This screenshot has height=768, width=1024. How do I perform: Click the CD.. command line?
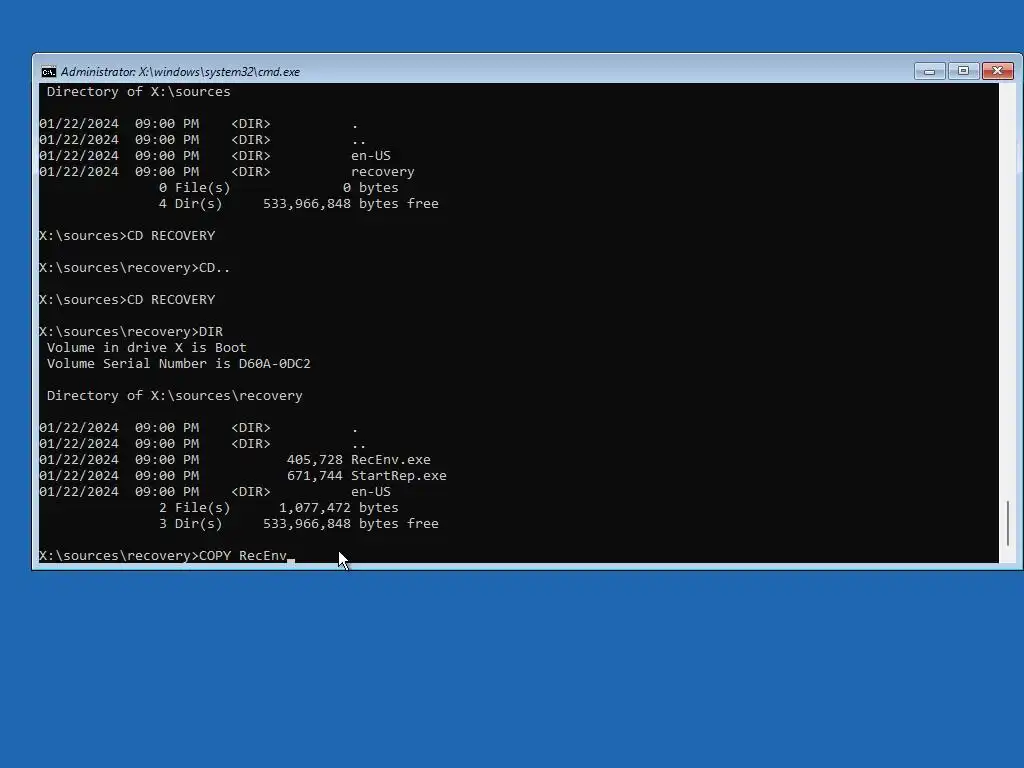tap(135, 268)
